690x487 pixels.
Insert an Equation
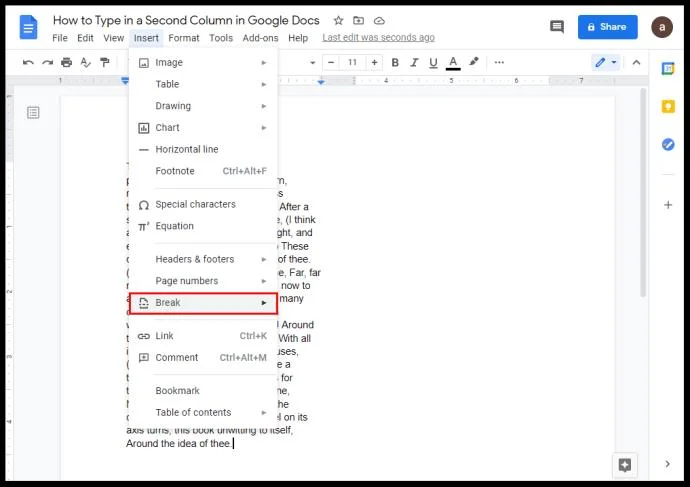[203, 226]
